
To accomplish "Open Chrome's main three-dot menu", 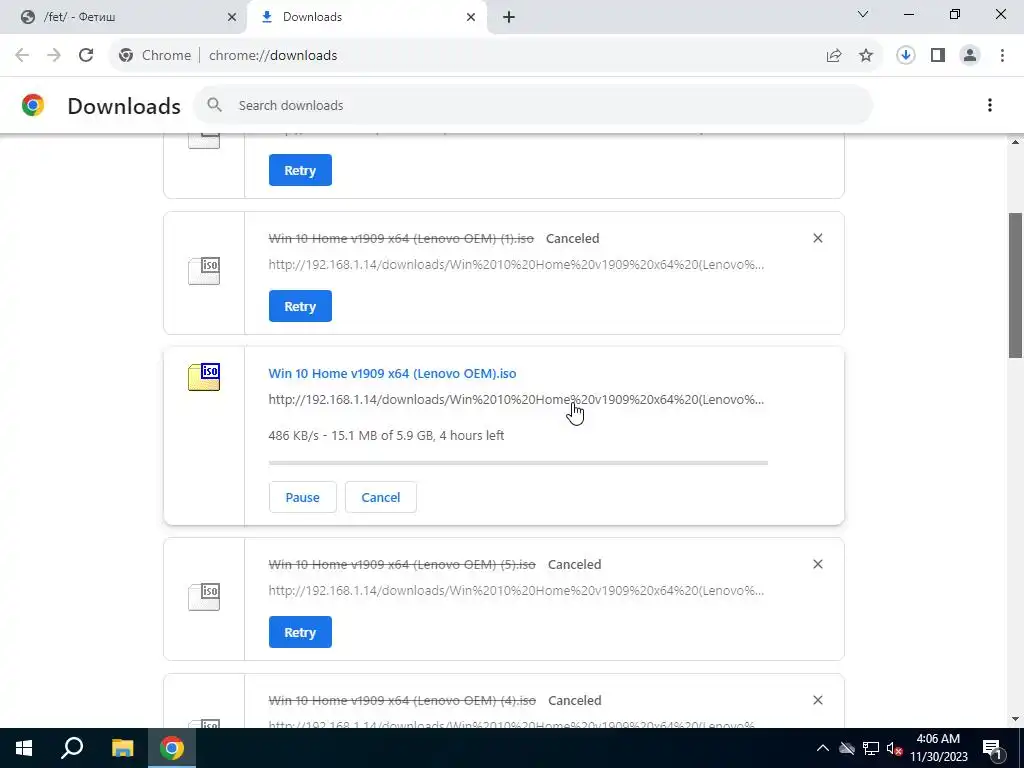I will 1002,56.
